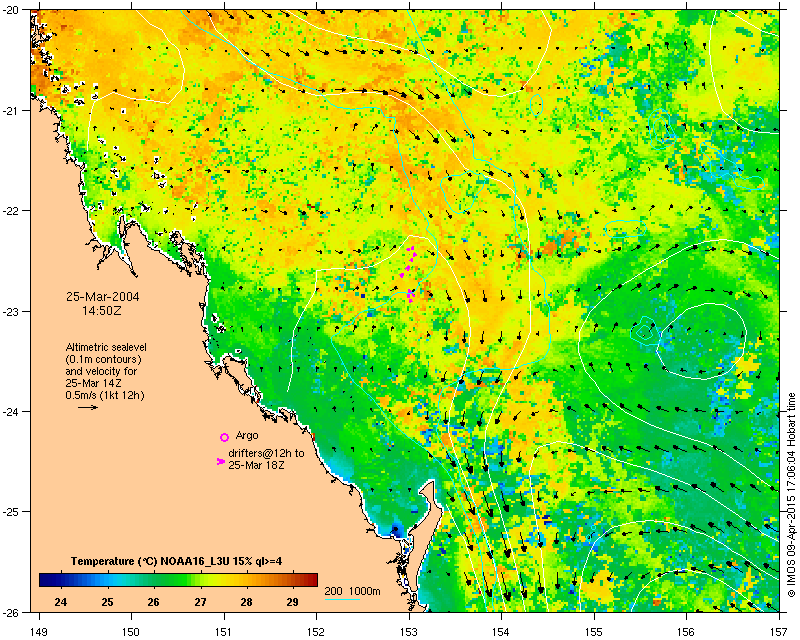Image resolution: width=800 pixels, height=640 pixels.
Task: Click the colorbar tick label 27
Action: pyautogui.click(x=200, y=602)
